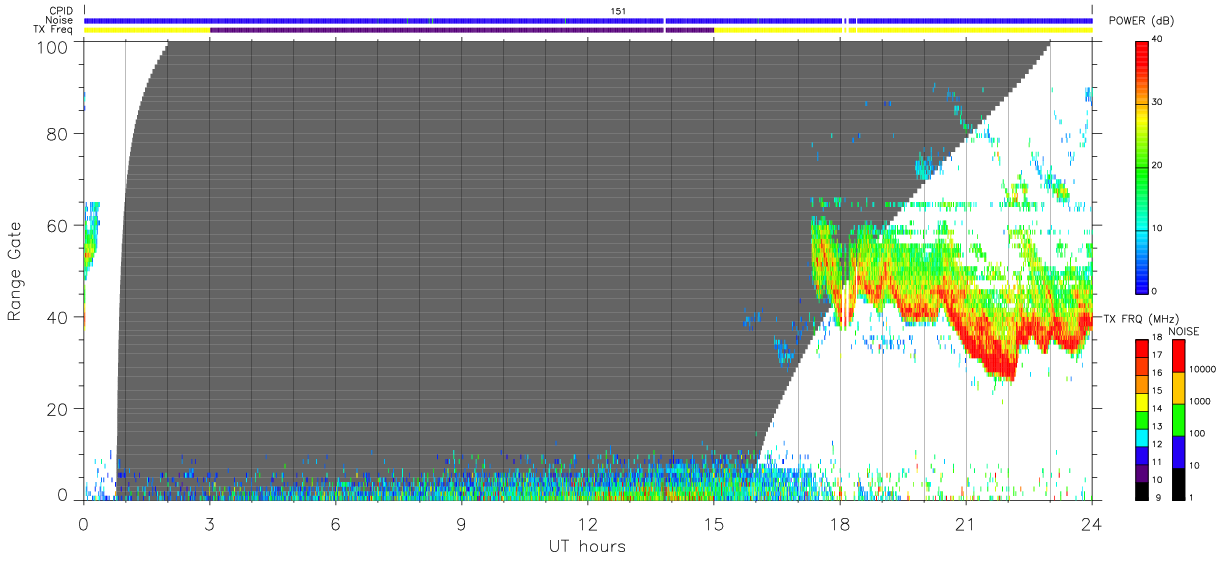Click the CPID value 151
Viewport: 1228px width, 567px height.
coord(618,11)
